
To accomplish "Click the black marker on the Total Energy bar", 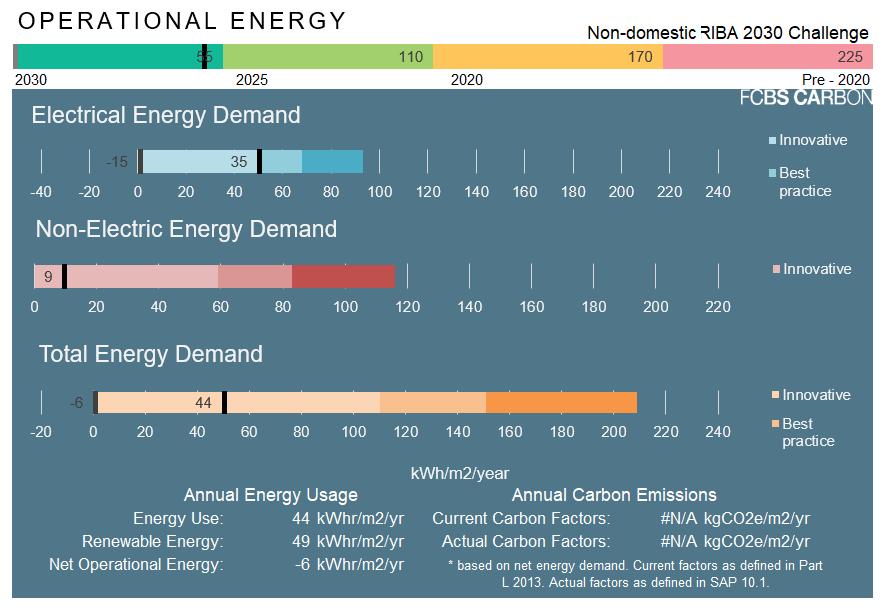I will 225,403.
